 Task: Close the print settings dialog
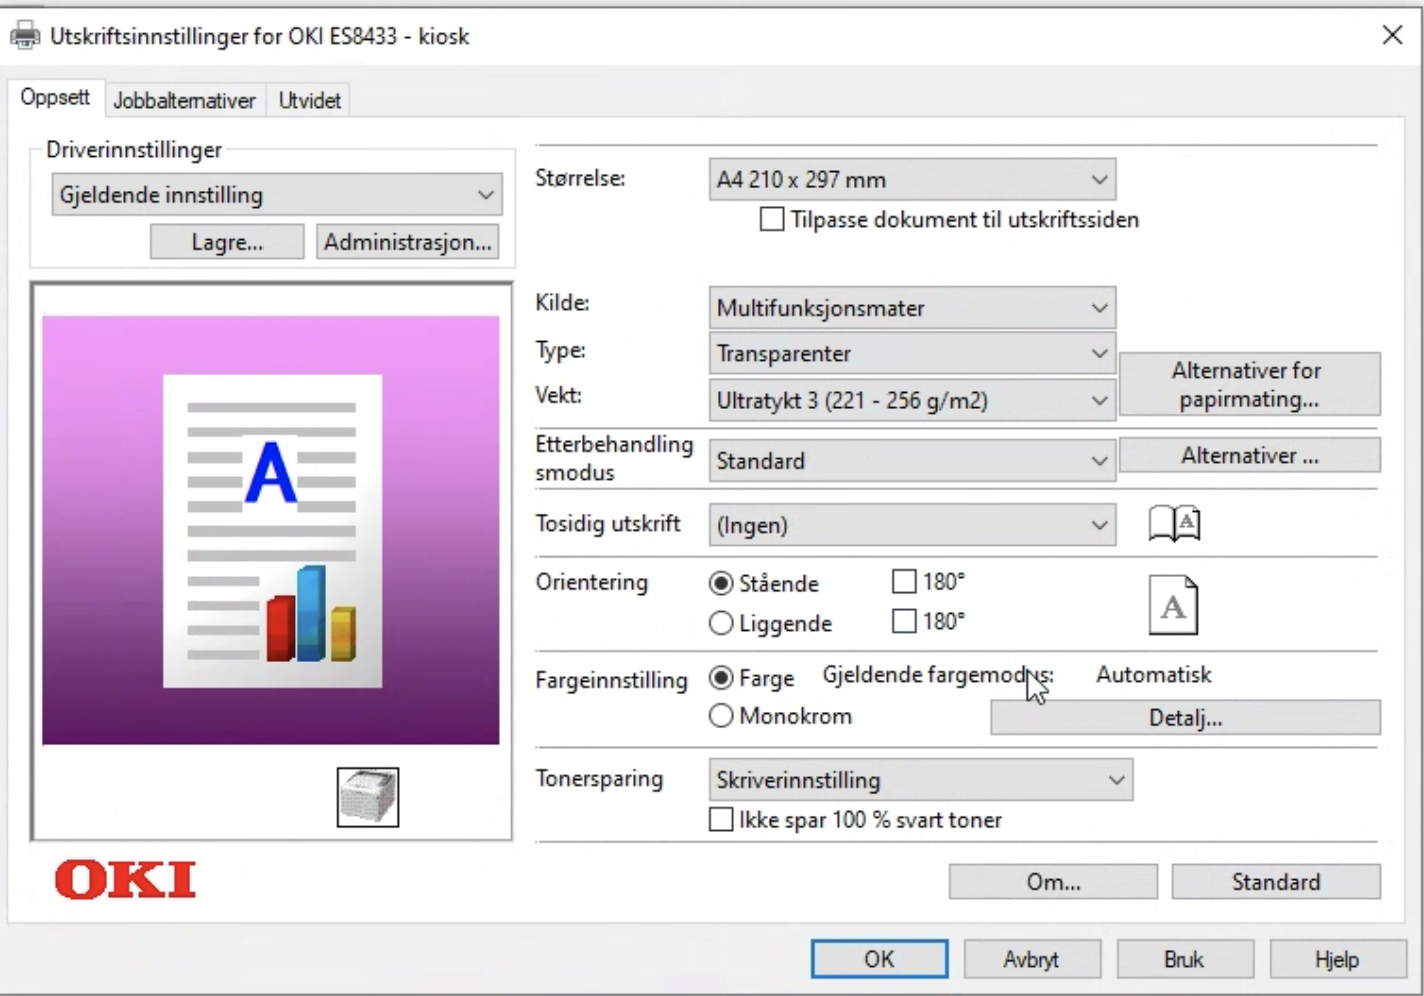click(1392, 35)
